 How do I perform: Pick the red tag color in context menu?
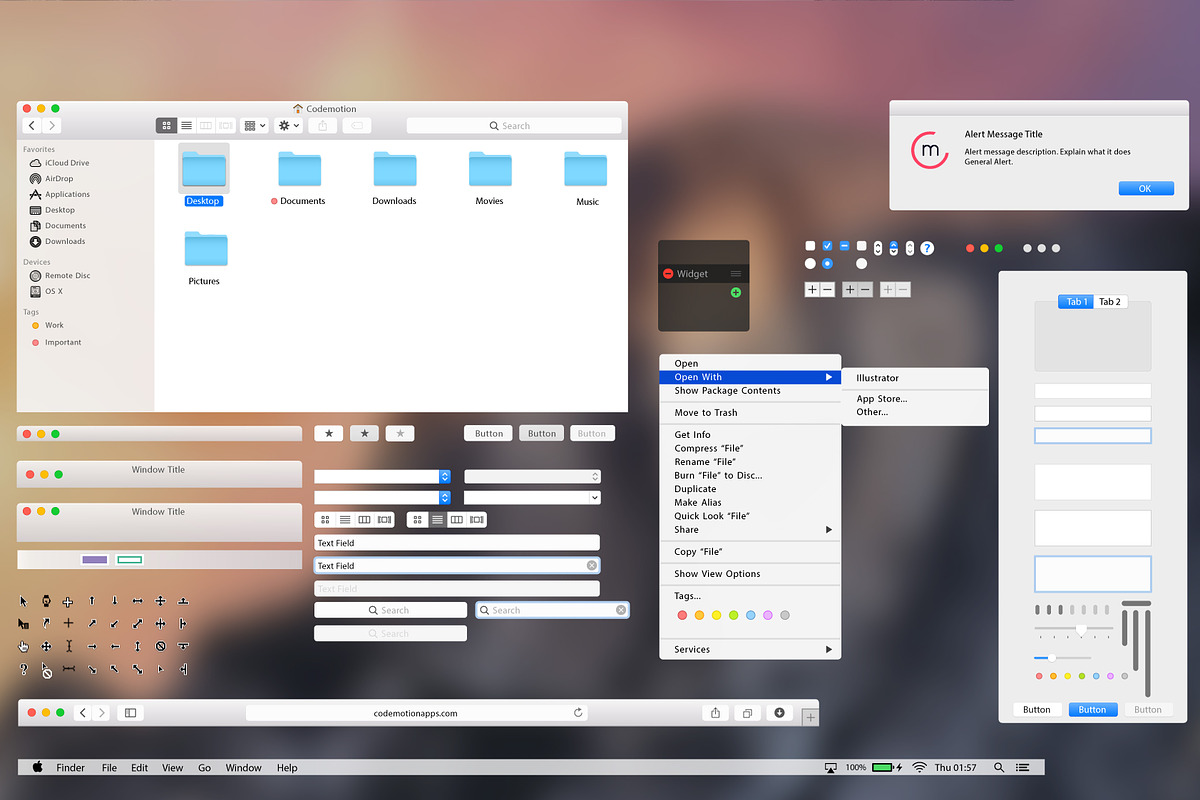point(683,615)
